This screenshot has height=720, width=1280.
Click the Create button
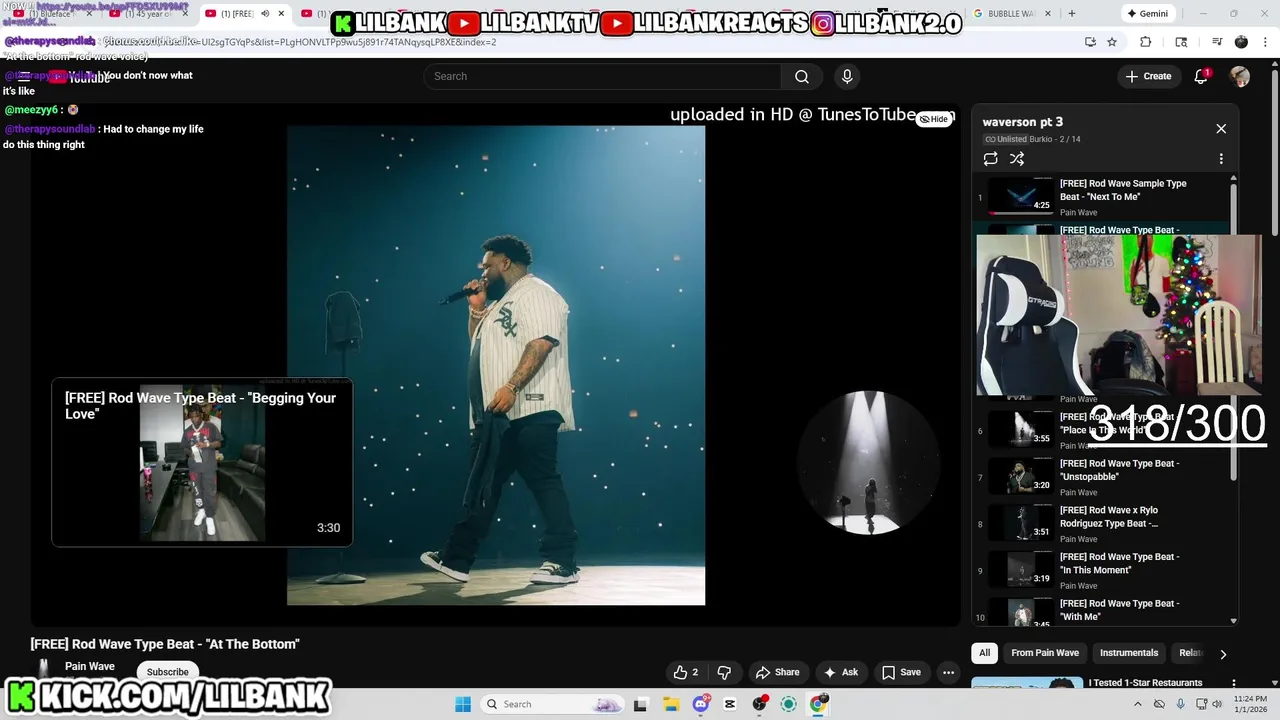point(1148,77)
